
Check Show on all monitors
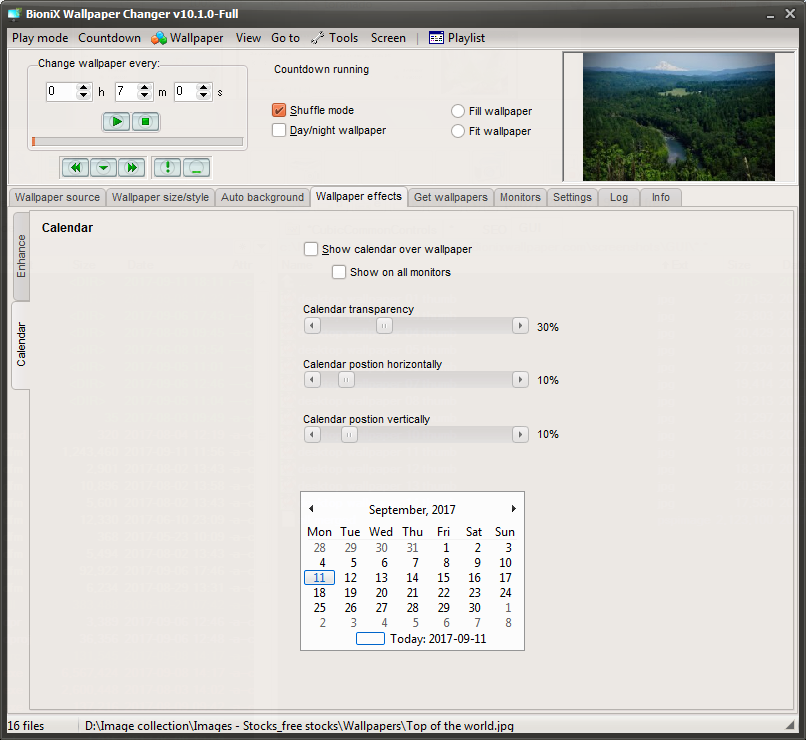pos(339,272)
